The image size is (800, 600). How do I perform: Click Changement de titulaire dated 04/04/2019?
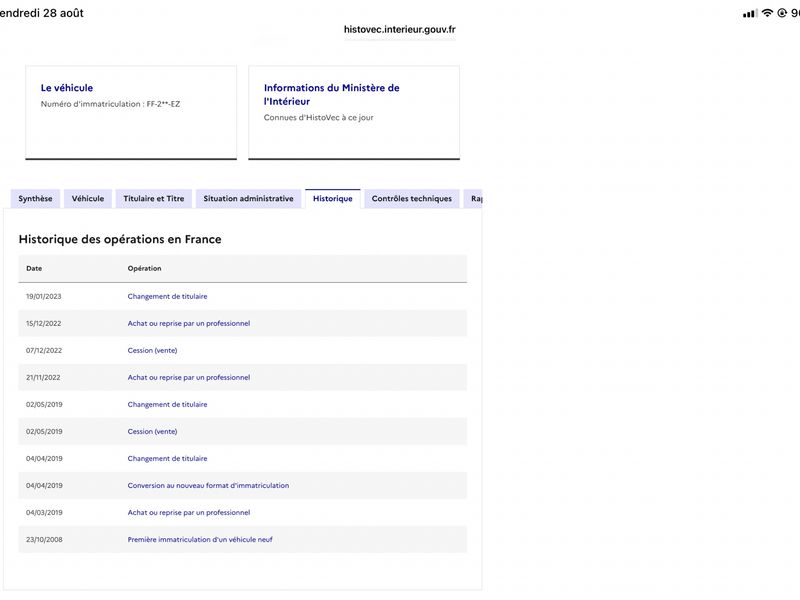point(167,459)
